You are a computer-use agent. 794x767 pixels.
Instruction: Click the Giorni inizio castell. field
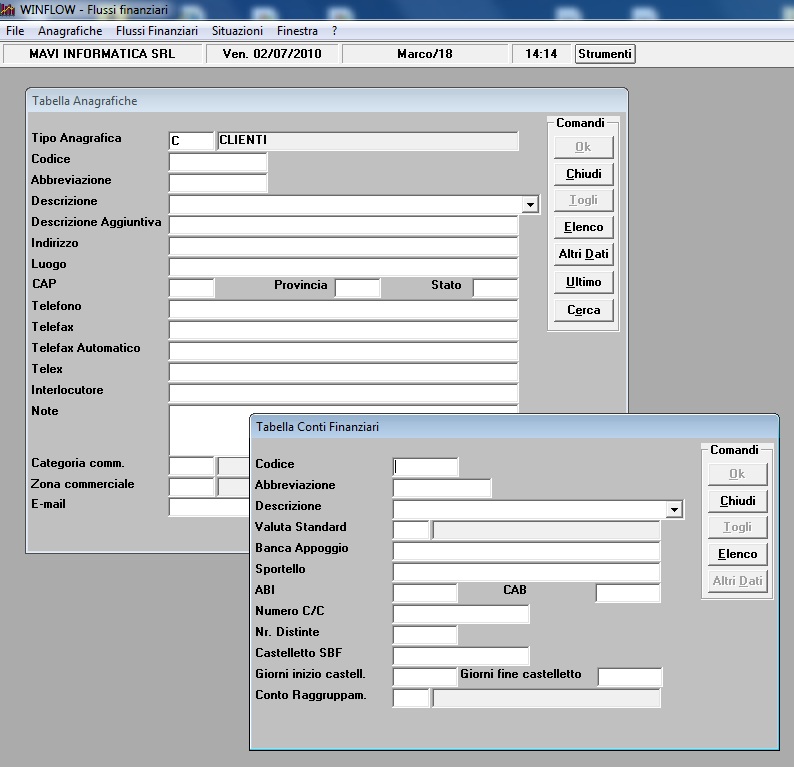click(x=425, y=677)
